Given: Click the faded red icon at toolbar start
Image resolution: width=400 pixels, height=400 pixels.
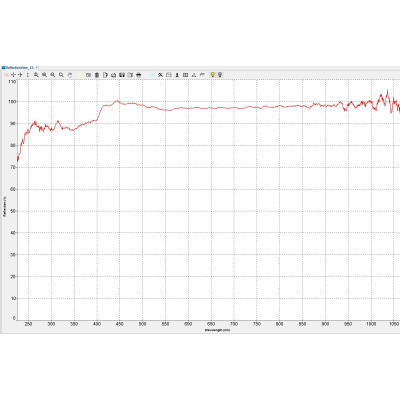Looking at the screenshot, I should click(6, 75).
